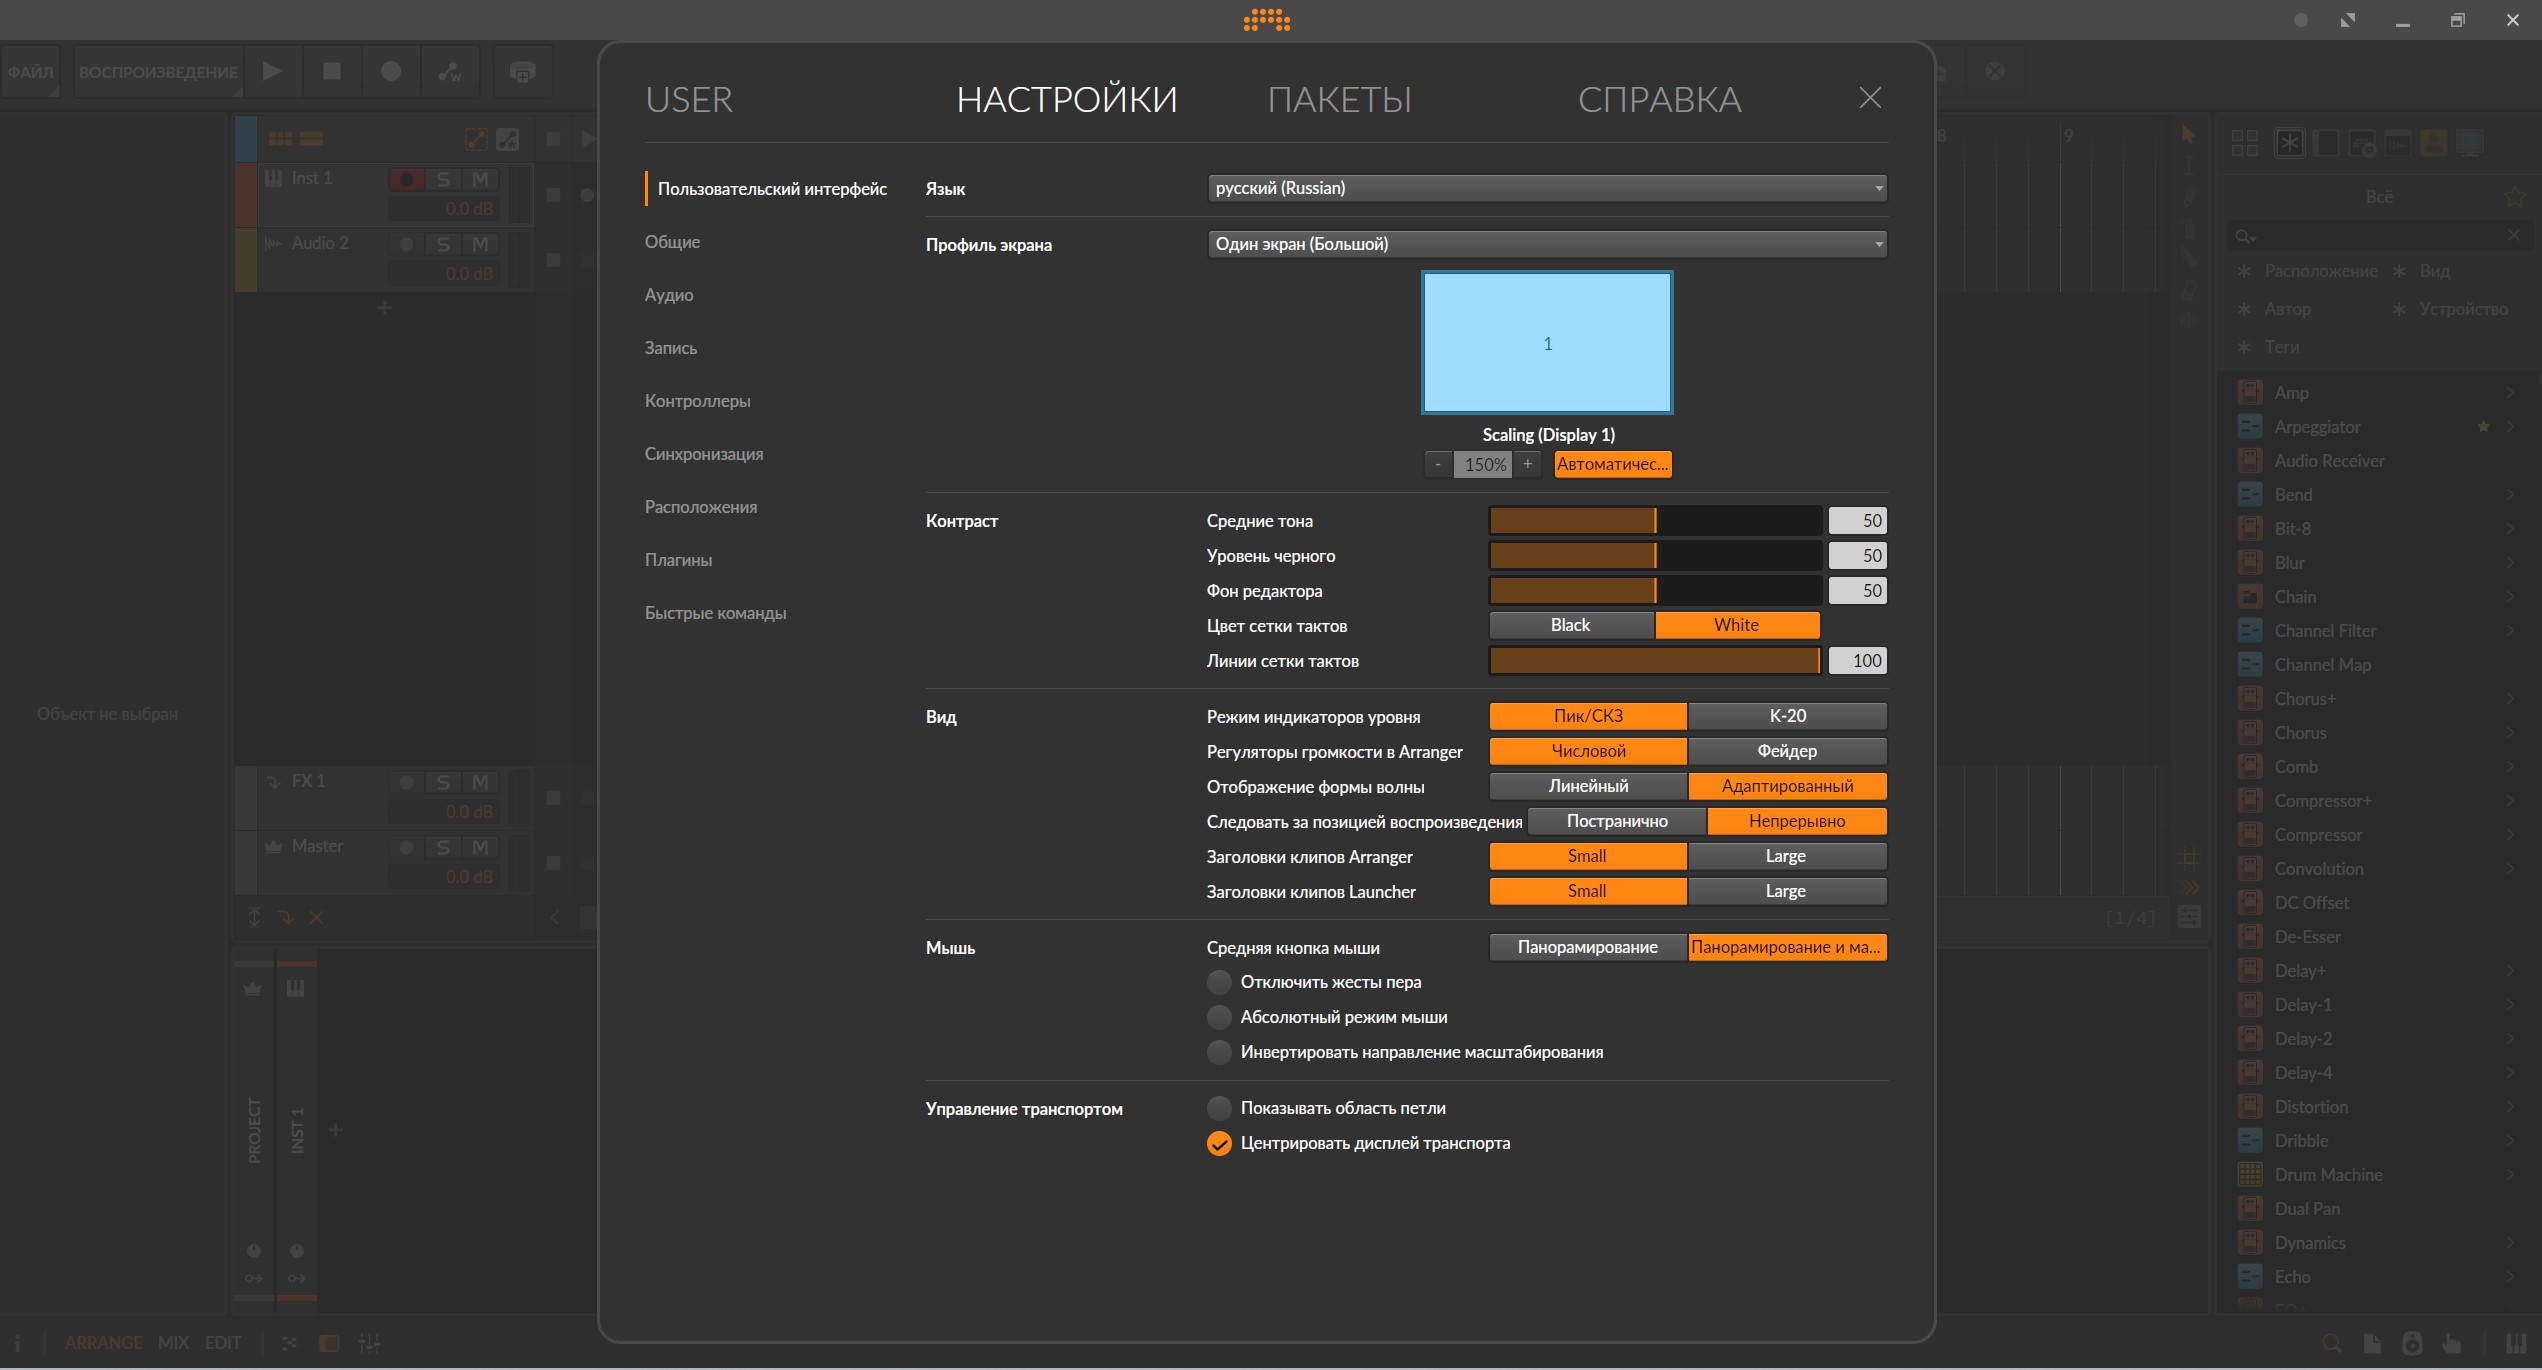The height and width of the screenshot is (1370, 2542).
Task: Select Large for Заголовки клипов Arranger
Action: [1787, 856]
